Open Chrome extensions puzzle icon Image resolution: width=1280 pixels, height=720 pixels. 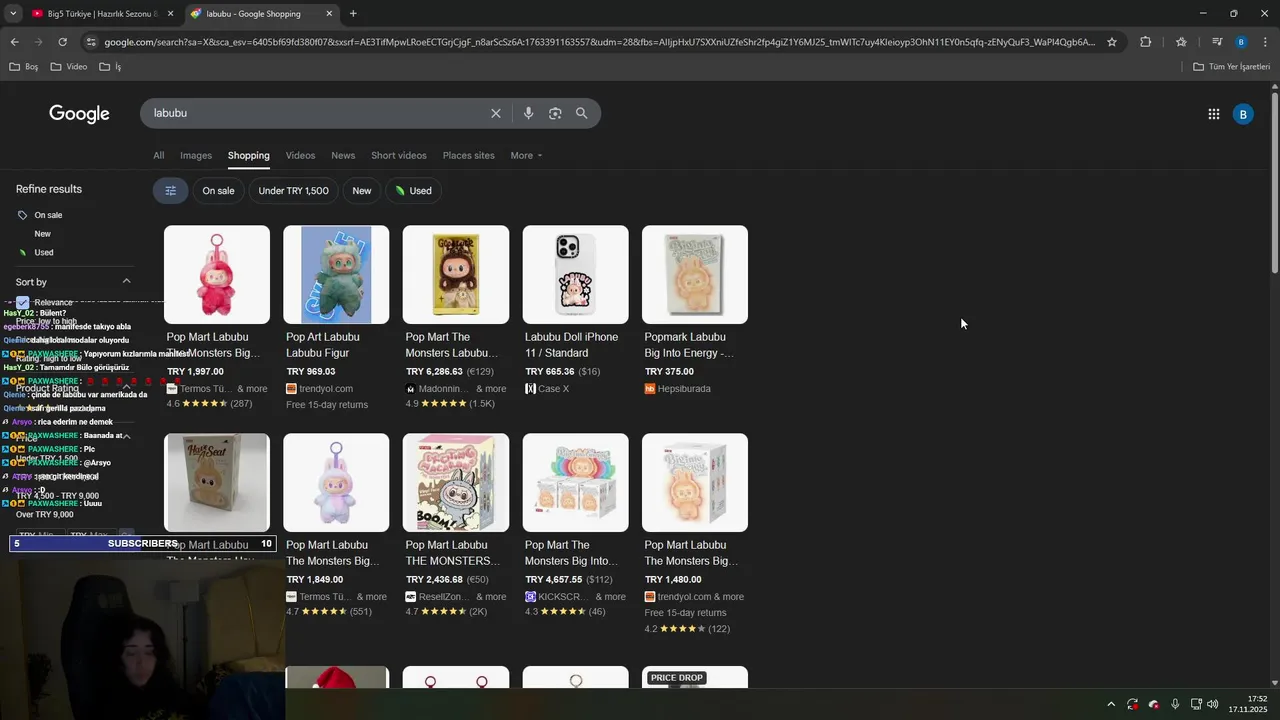(x=1145, y=42)
